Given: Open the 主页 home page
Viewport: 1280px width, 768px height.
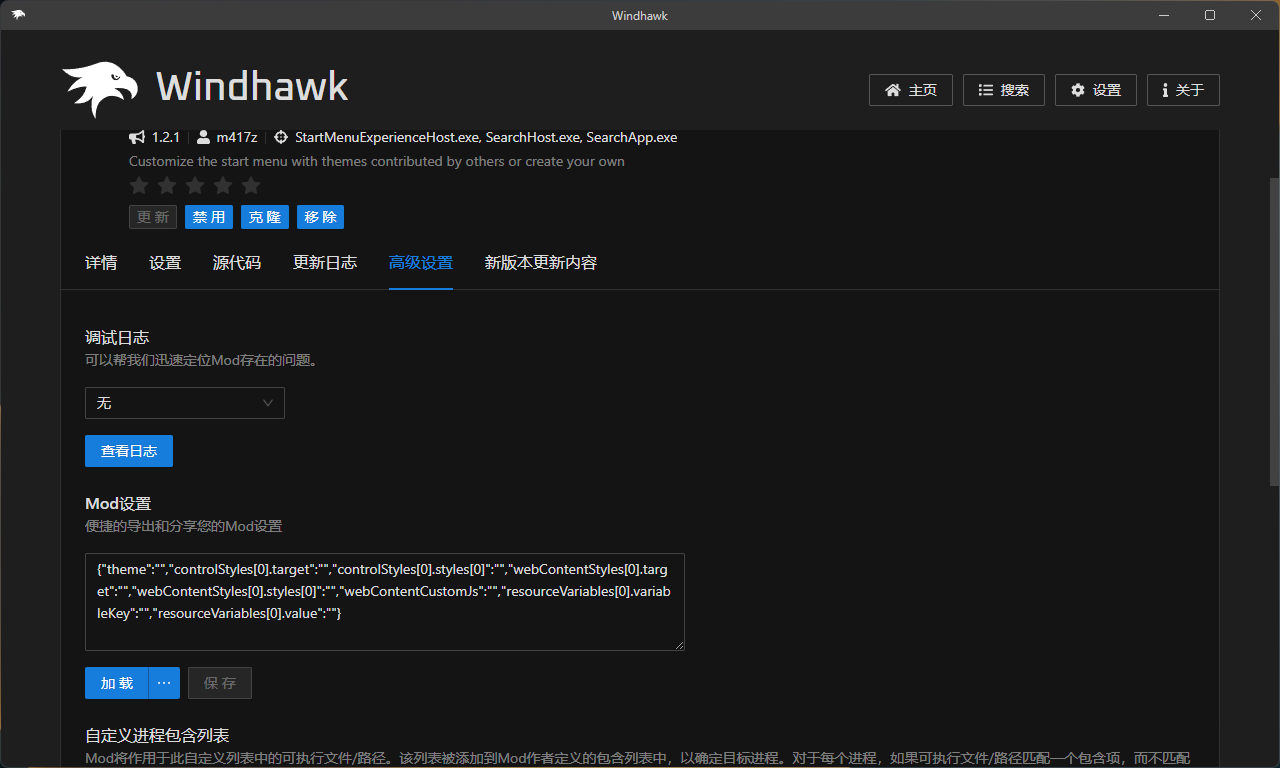Looking at the screenshot, I should point(911,90).
